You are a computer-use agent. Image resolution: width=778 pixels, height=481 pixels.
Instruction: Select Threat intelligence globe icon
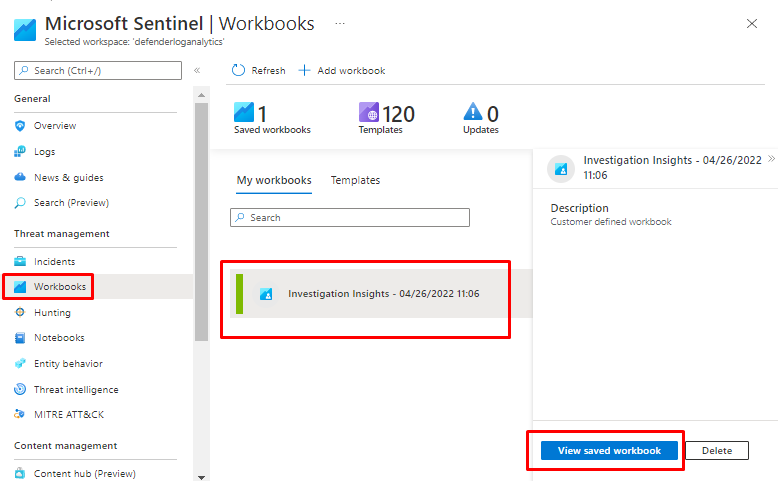[20, 390]
